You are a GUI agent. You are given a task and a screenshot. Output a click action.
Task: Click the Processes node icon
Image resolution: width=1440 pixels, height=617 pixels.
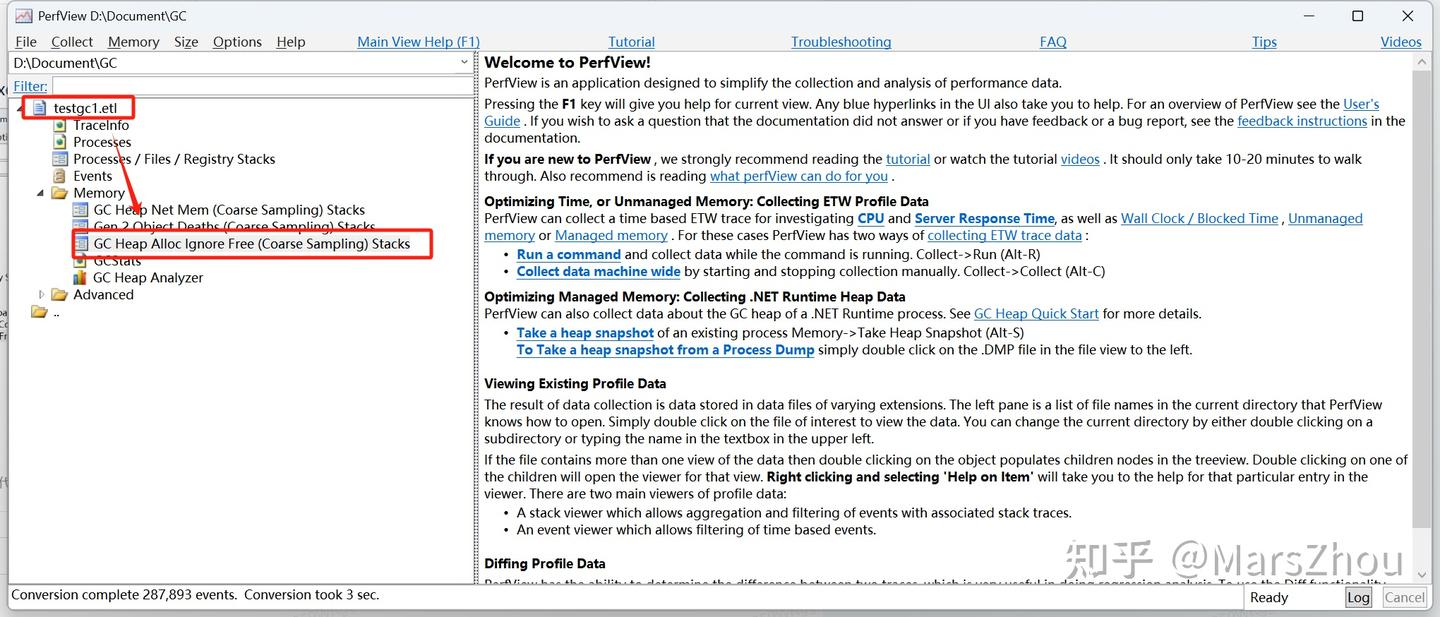click(58, 141)
